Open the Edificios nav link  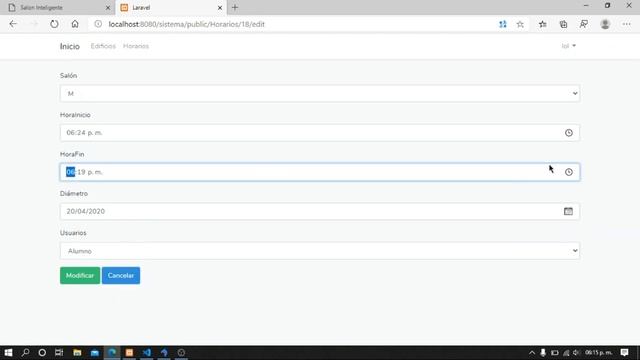[x=103, y=46]
